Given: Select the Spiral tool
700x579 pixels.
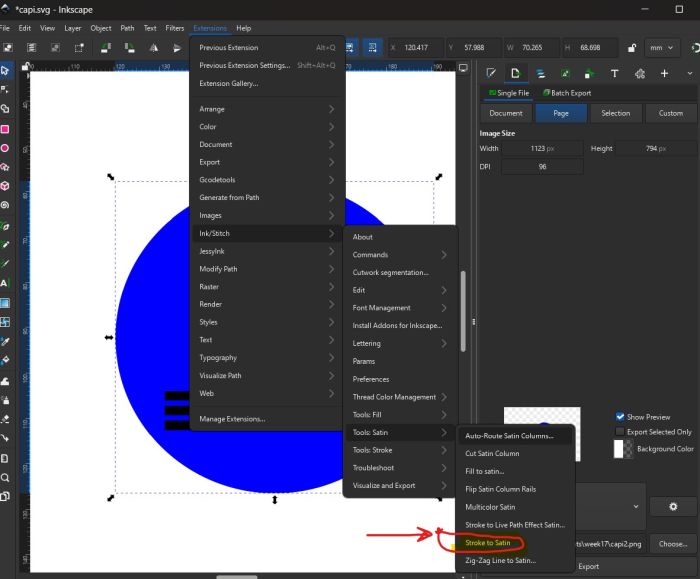Looking at the screenshot, I should 5,205.
